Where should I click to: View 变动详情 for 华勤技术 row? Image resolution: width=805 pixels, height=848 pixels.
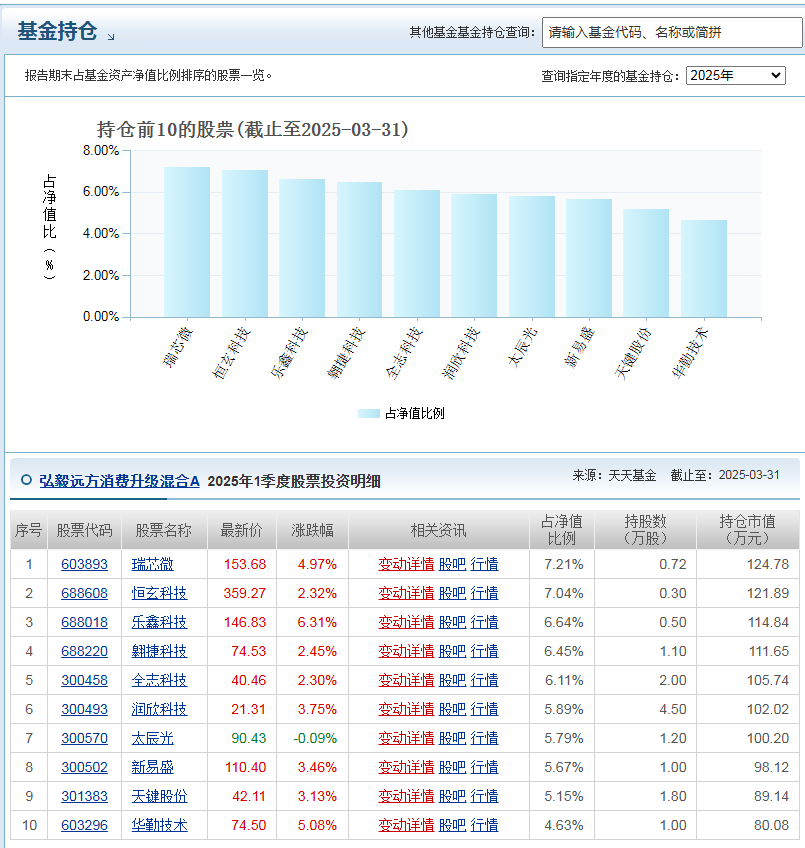click(406, 825)
